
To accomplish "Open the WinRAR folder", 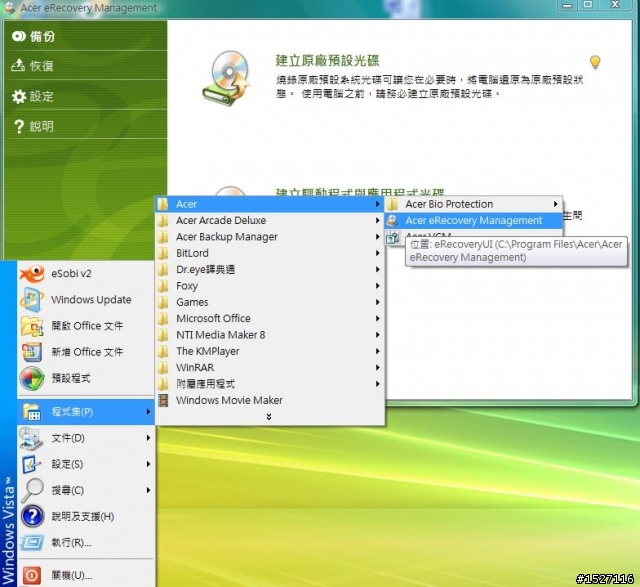I will click(x=269, y=367).
